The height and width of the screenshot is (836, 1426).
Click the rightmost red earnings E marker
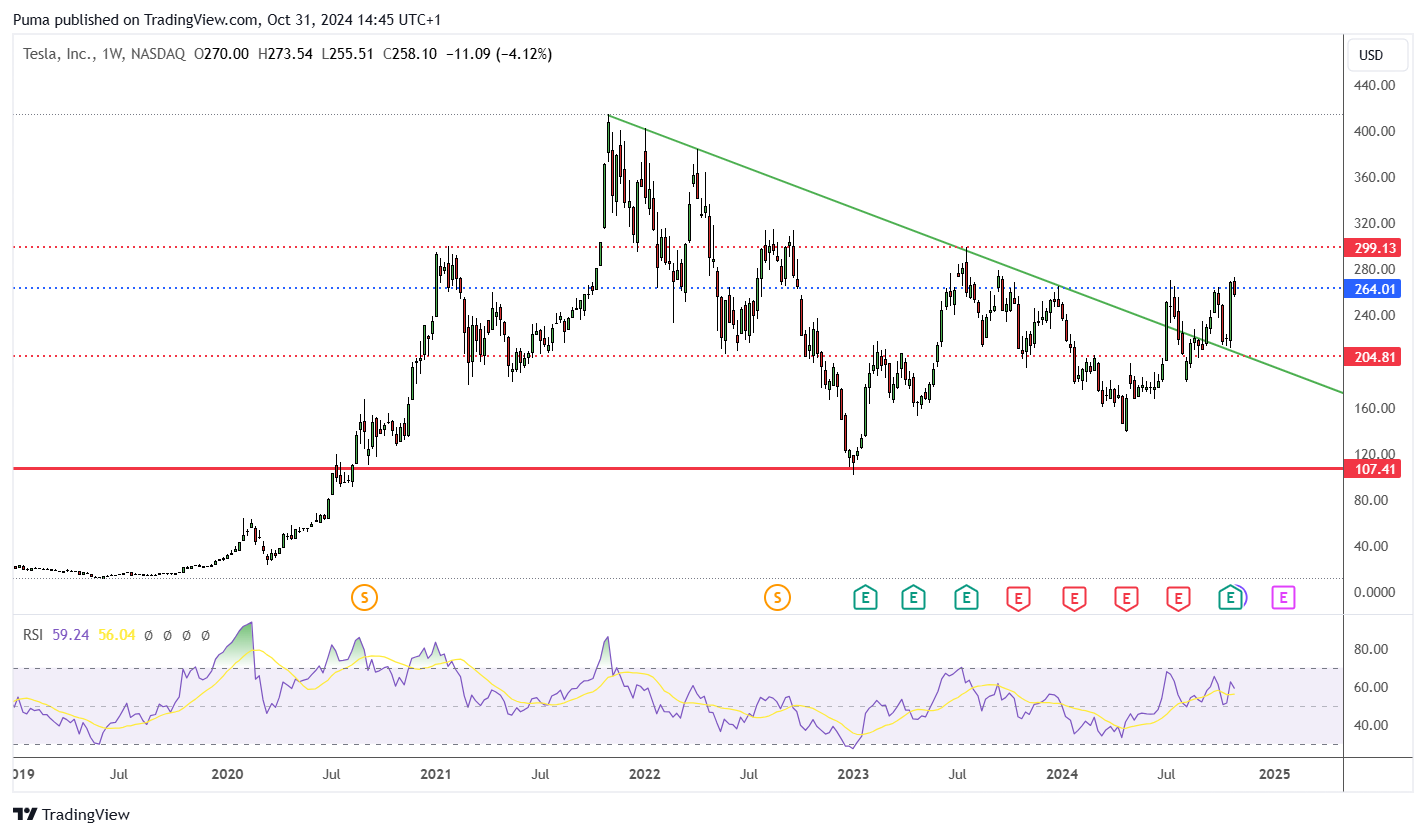1178,598
